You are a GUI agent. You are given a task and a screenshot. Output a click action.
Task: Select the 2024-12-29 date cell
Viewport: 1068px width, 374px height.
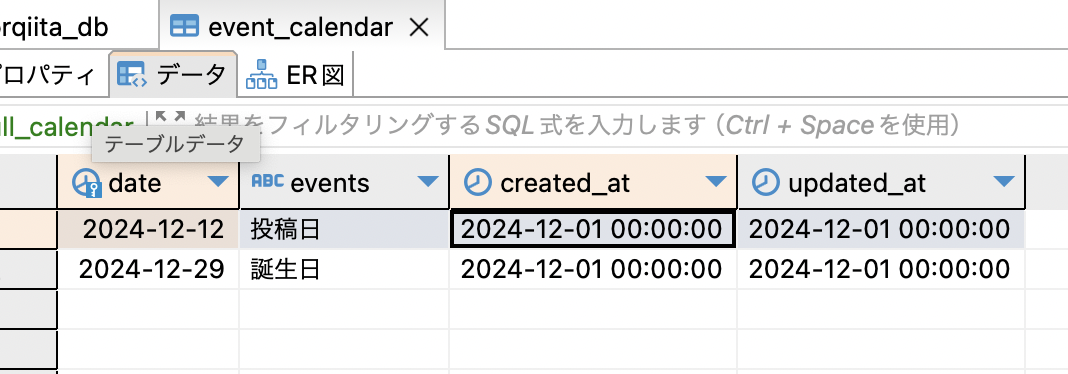[x=148, y=270]
